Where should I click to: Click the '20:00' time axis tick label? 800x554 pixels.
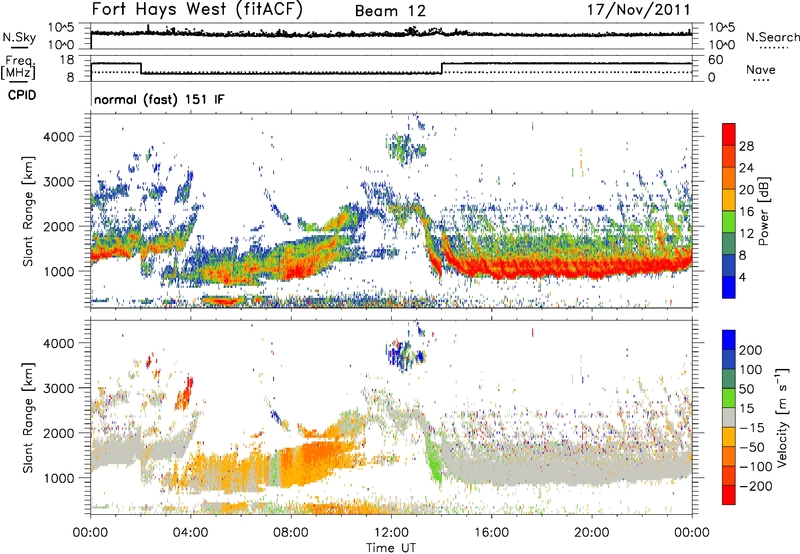[591, 533]
